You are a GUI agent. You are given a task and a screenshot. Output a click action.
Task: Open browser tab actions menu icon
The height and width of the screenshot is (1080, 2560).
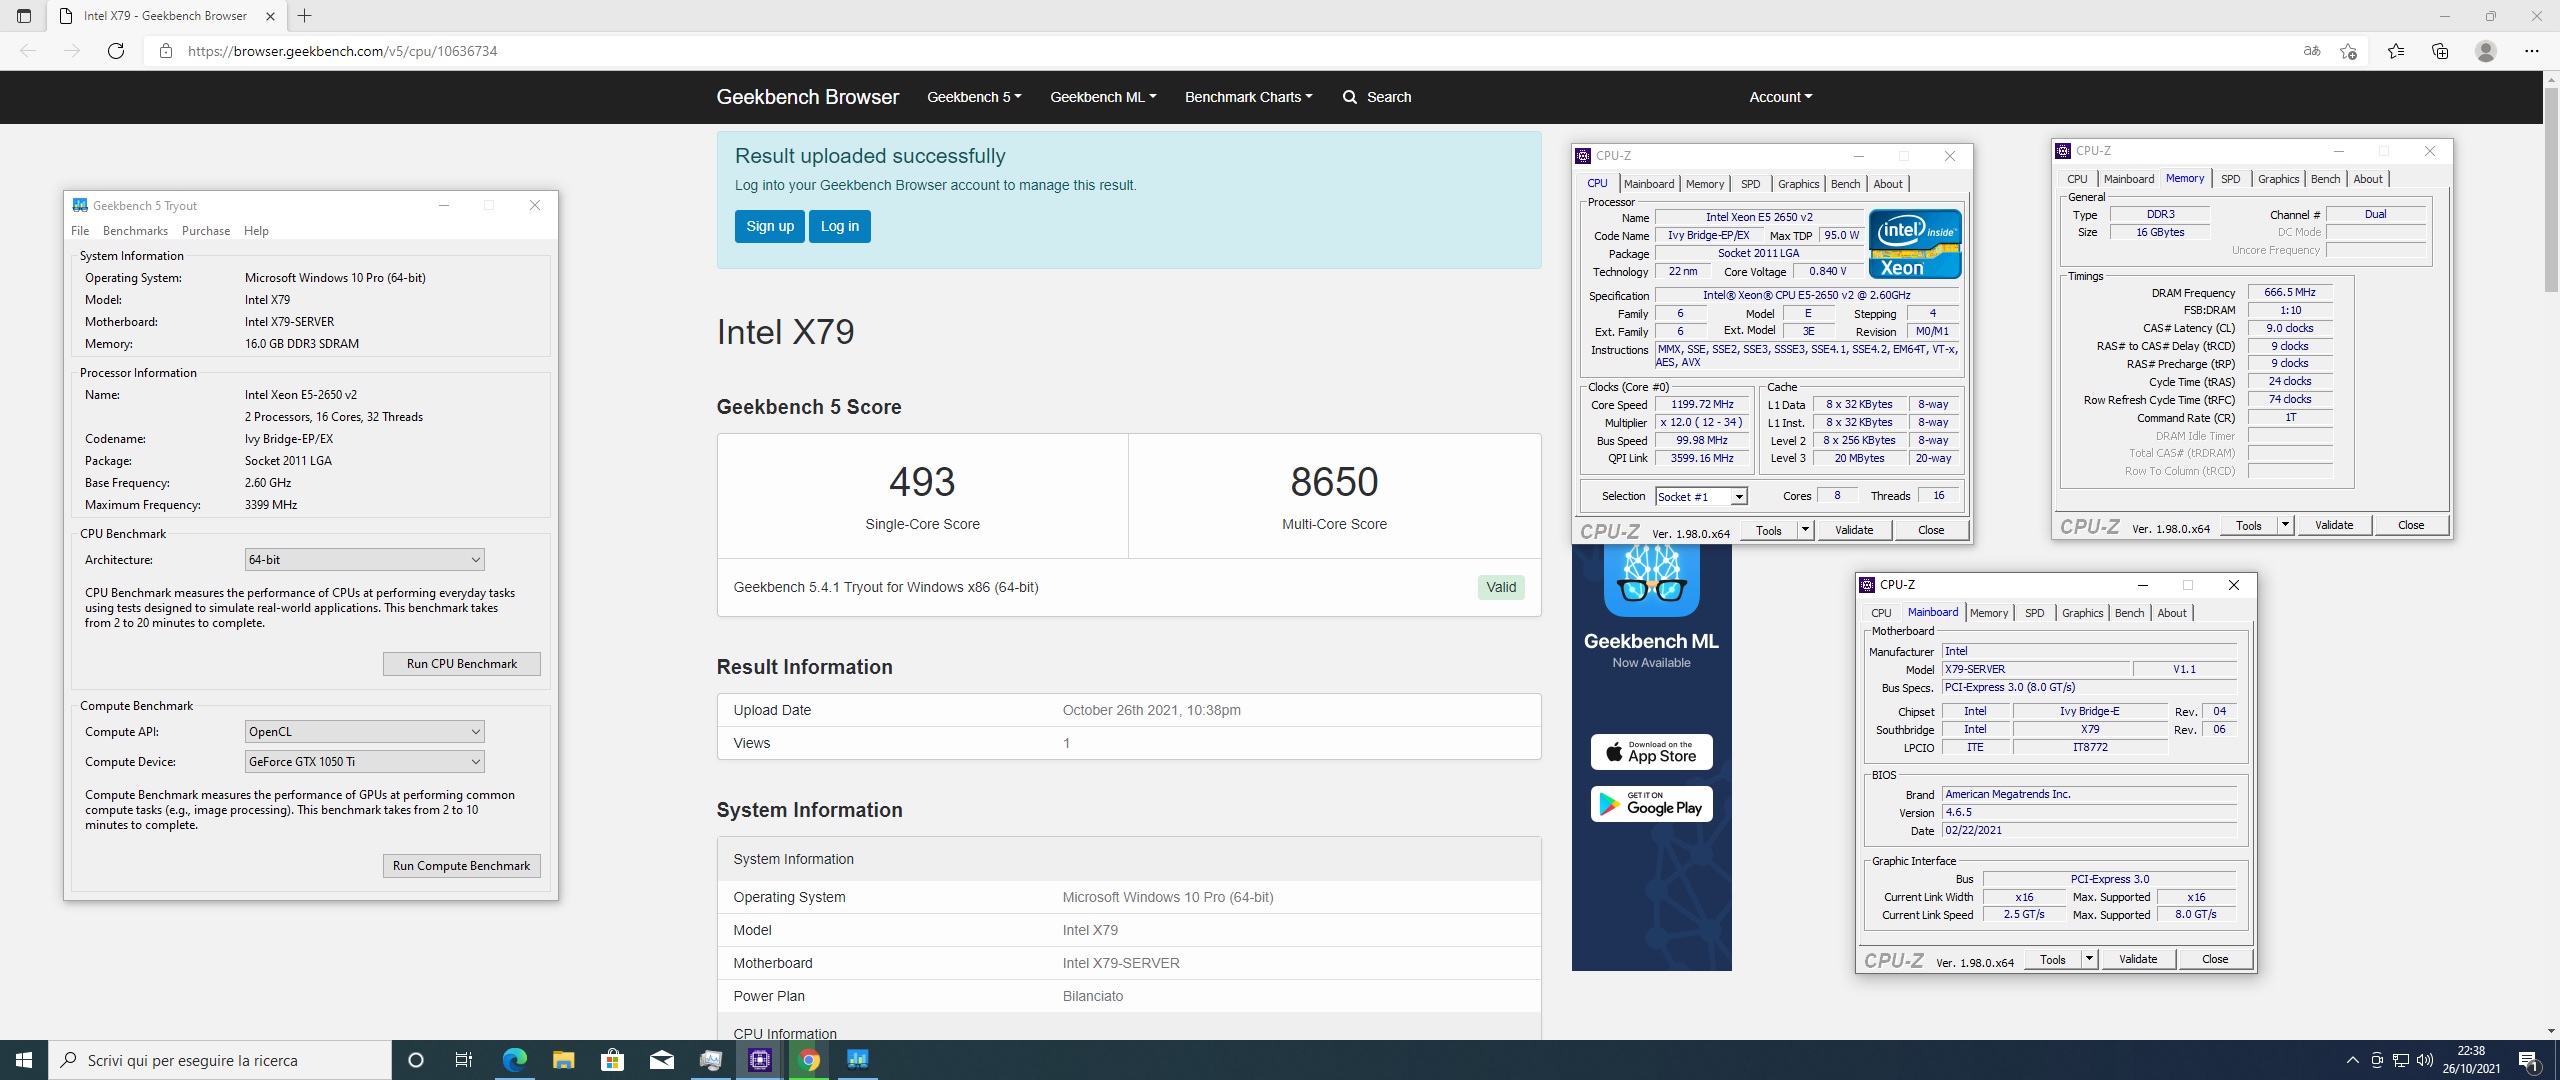24,16
